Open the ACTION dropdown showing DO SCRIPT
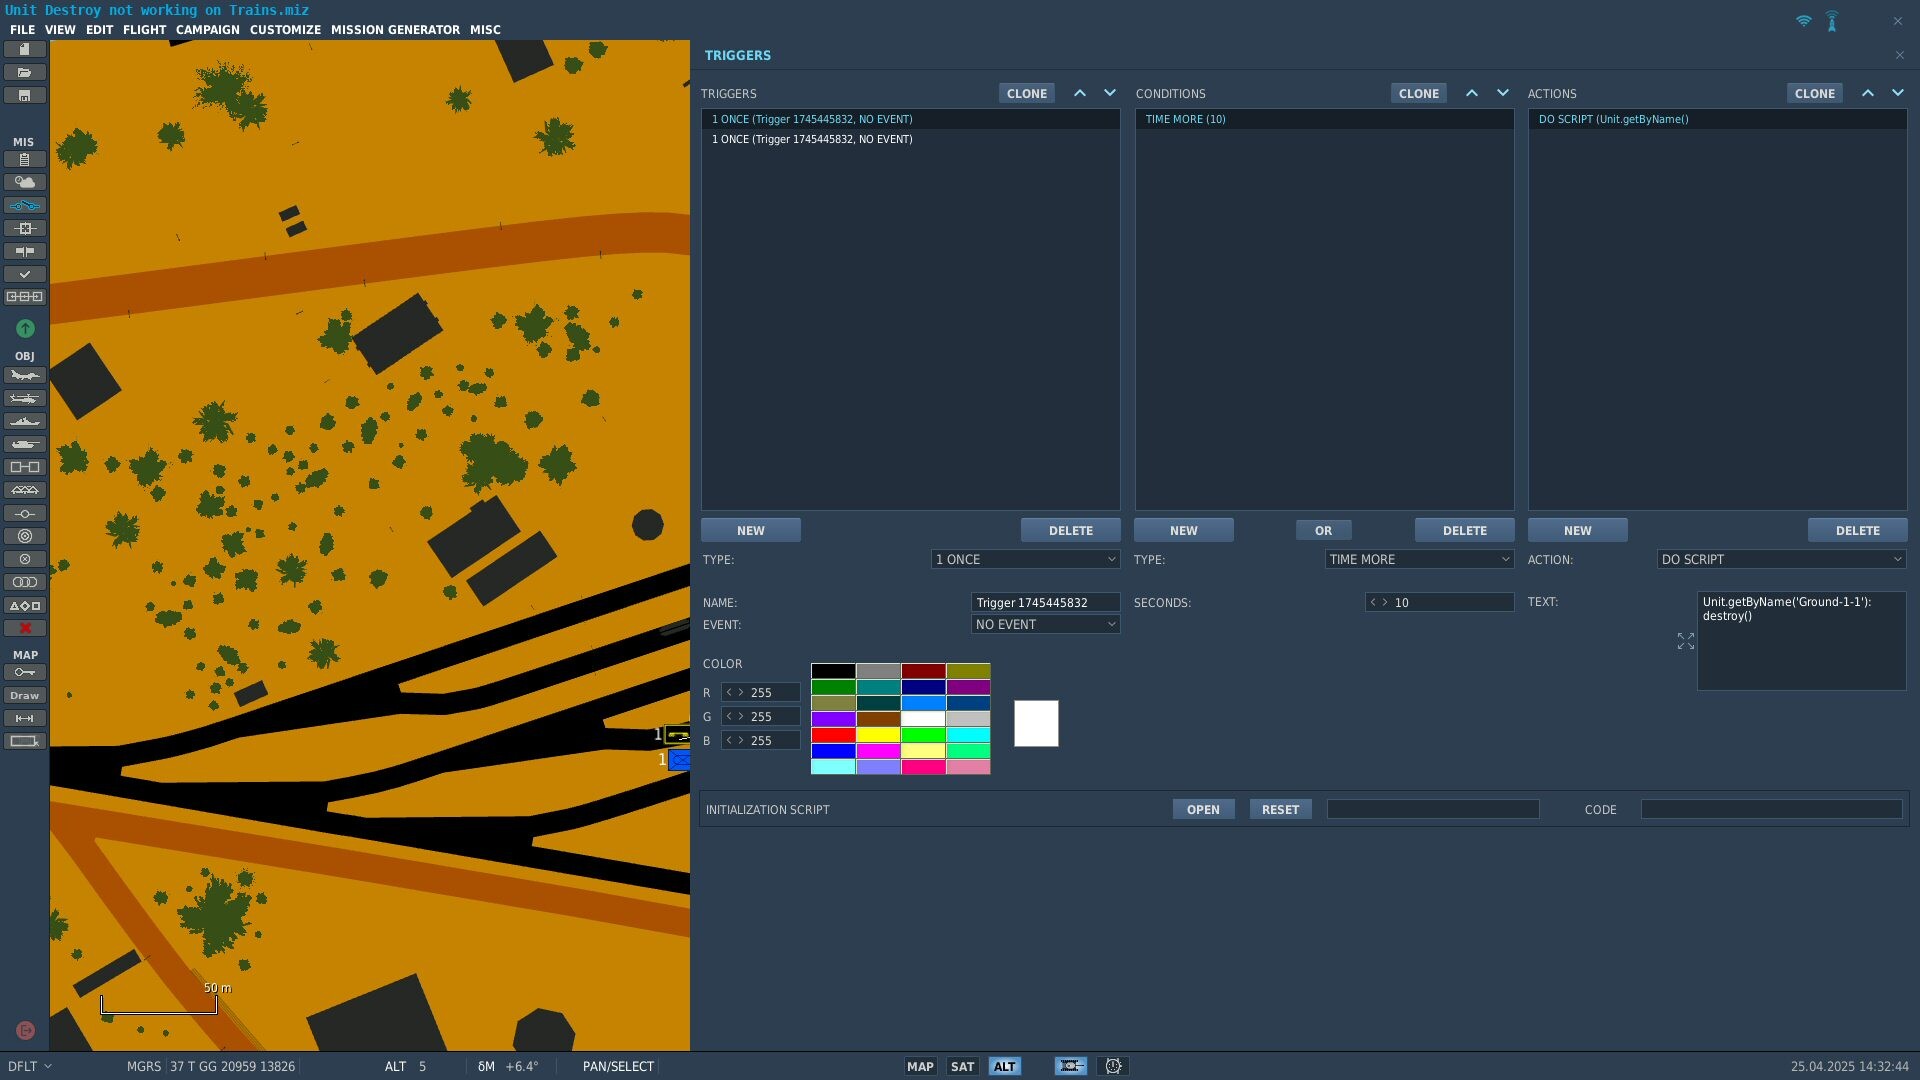1920x1080 pixels. (1781, 559)
